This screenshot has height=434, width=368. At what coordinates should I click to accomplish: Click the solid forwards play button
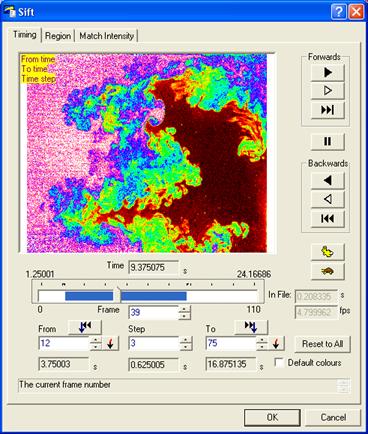(328, 72)
